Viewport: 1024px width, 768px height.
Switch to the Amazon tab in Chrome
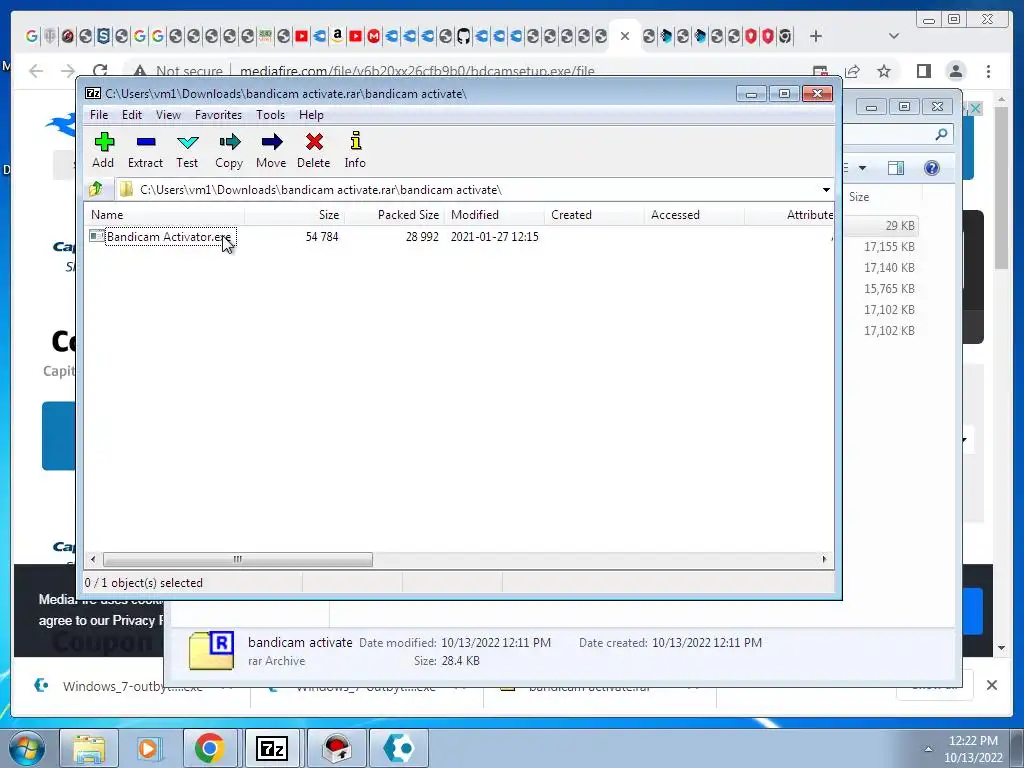[x=337, y=35]
